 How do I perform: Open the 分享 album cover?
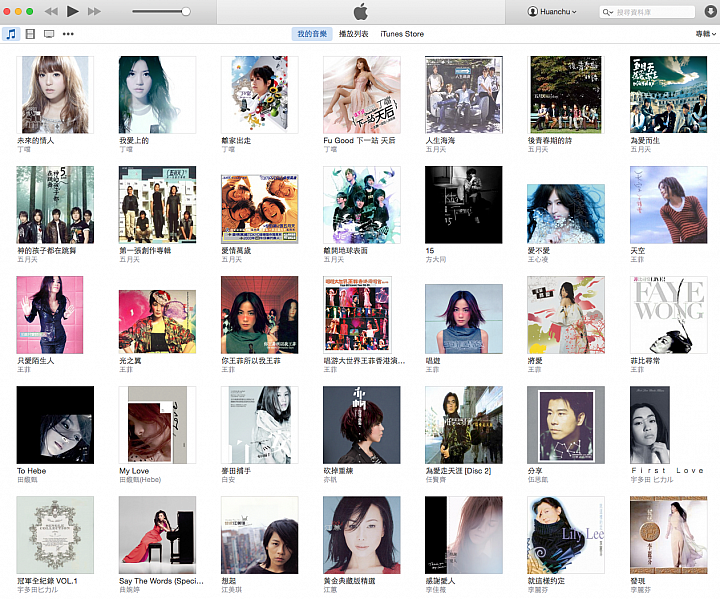(566, 425)
